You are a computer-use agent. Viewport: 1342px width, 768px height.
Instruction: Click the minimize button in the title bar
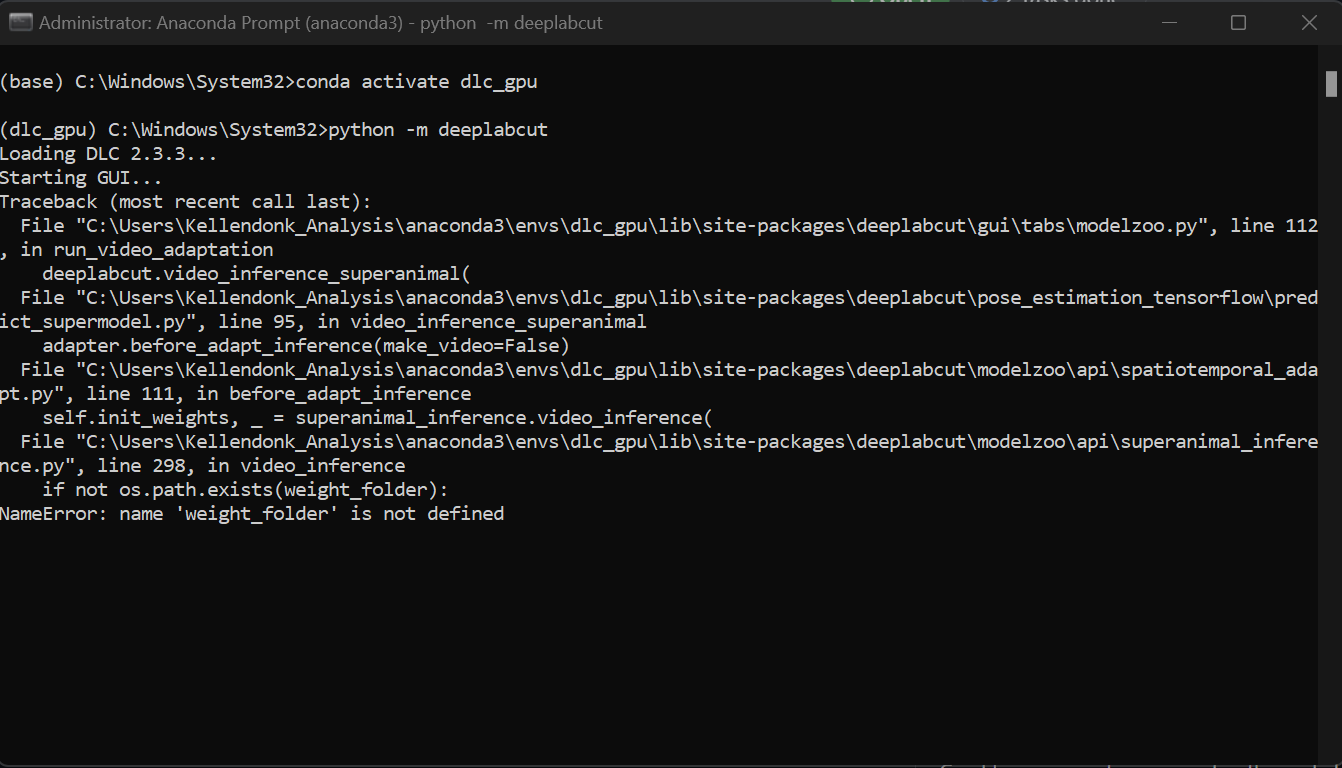tap(1169, 22)
